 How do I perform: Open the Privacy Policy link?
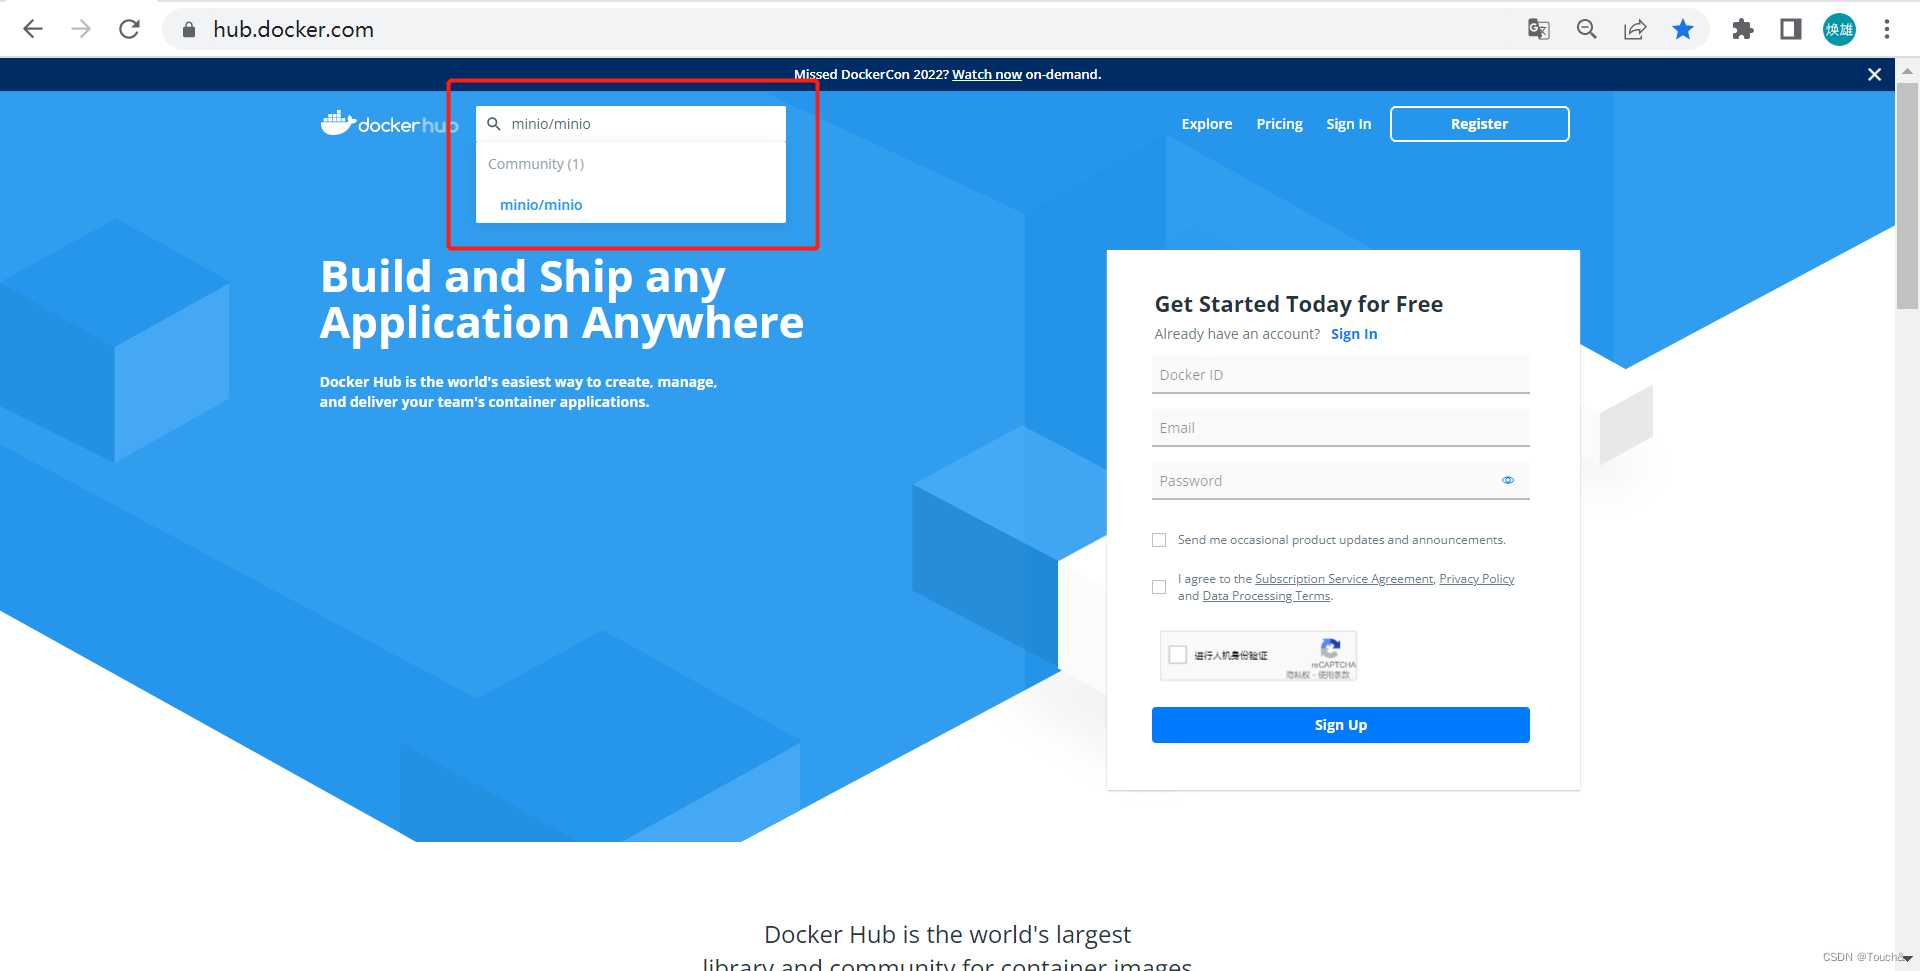click(x=1476, y=579)
